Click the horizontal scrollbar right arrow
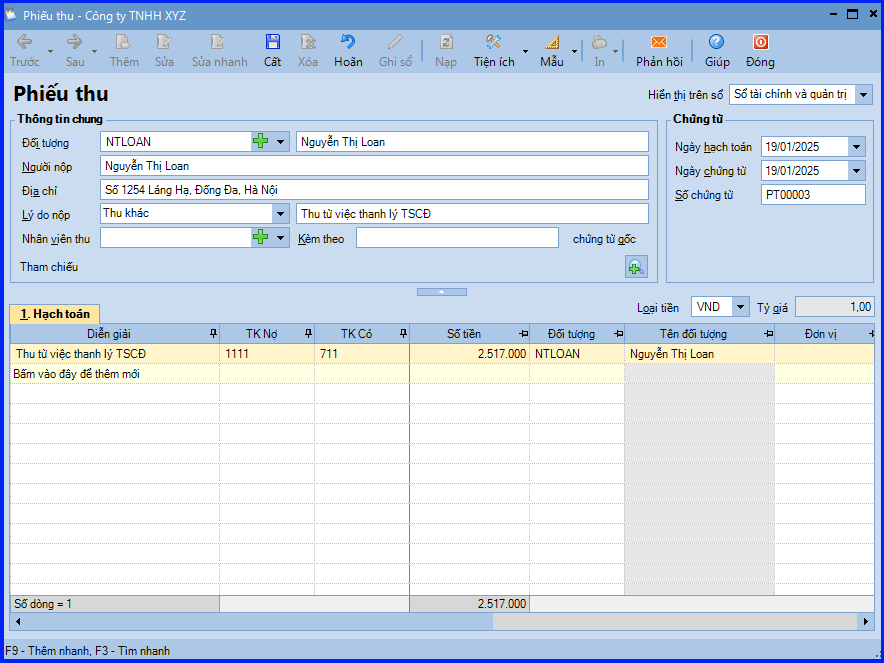Viewport: 884px width, 663px height. tap(867, 621)
